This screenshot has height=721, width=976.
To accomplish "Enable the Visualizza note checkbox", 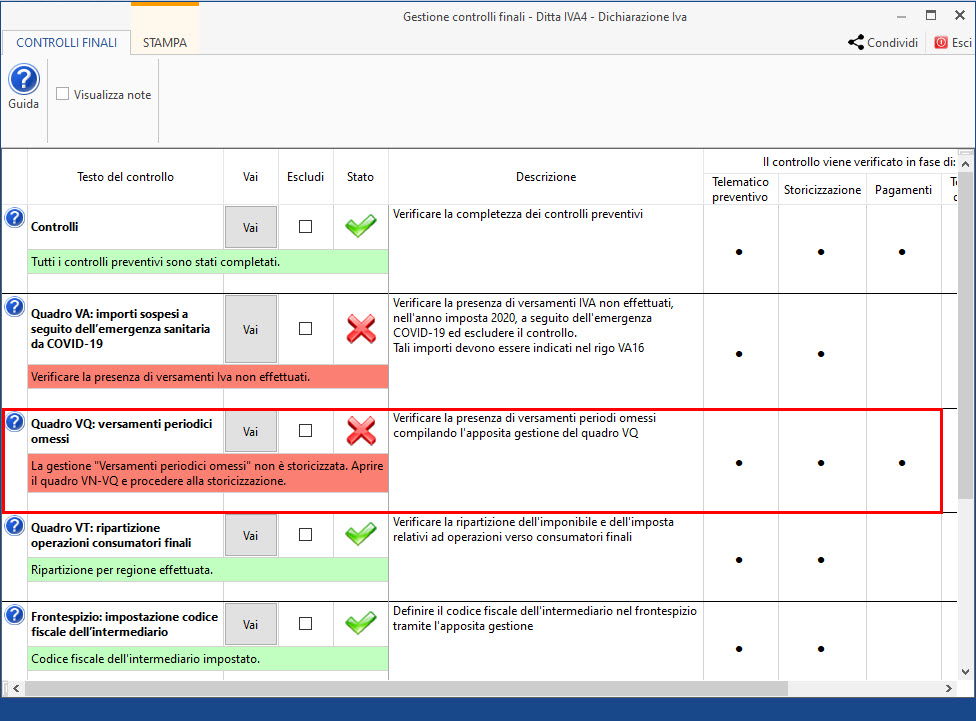I will (63, 95).
